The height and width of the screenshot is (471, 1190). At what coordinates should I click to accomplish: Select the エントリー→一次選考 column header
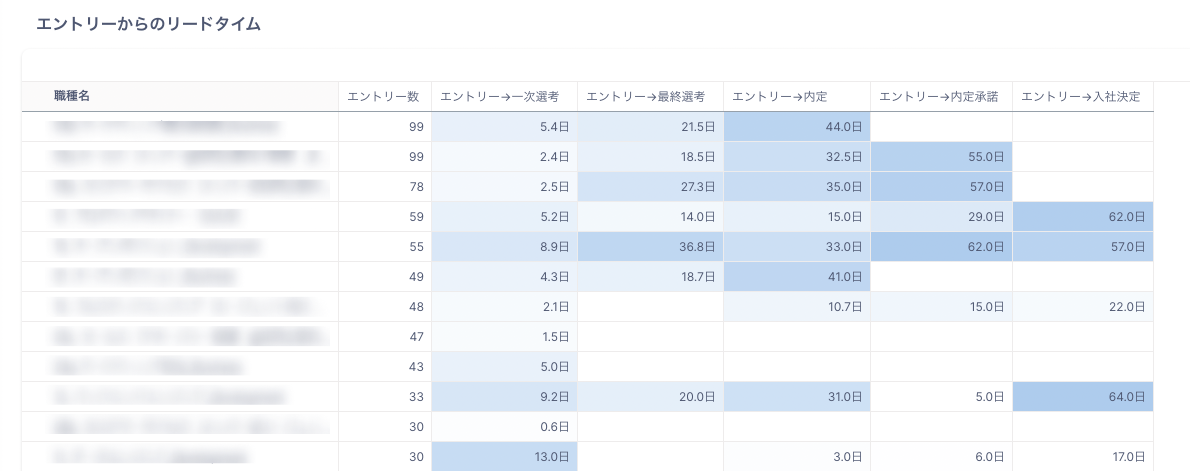coord(506,96)
